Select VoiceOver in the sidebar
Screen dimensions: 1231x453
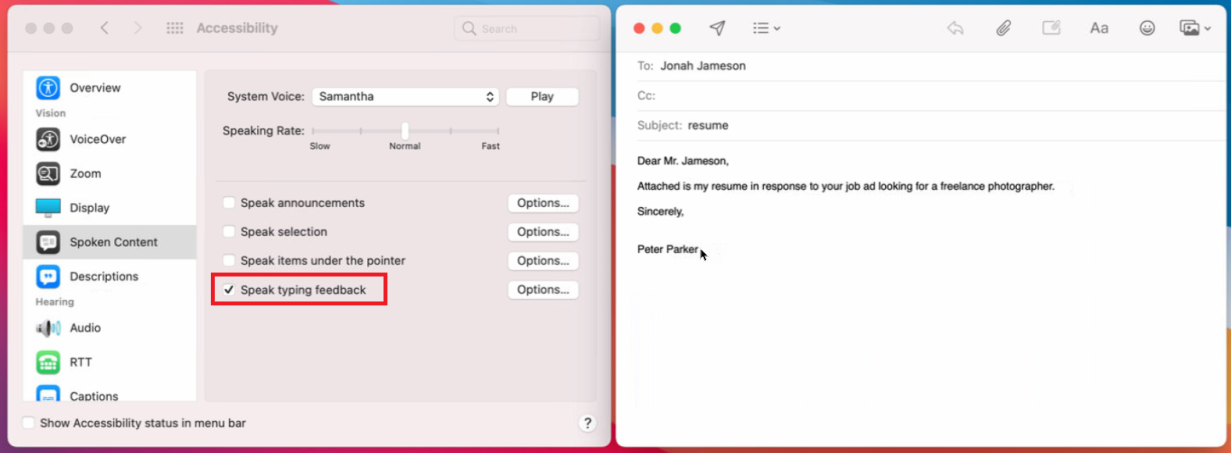pyautogui.click(x=97, y=139)
